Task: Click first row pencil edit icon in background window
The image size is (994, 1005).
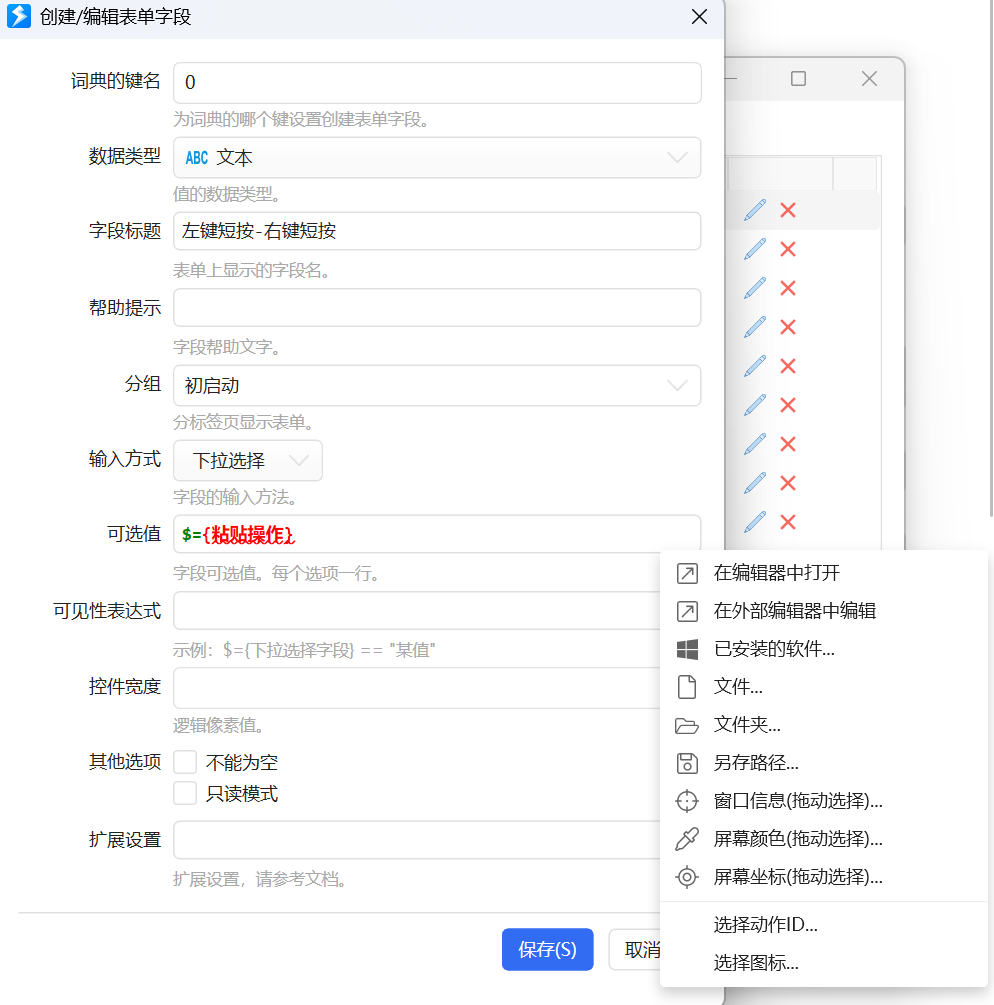Action: pos(755,210)
